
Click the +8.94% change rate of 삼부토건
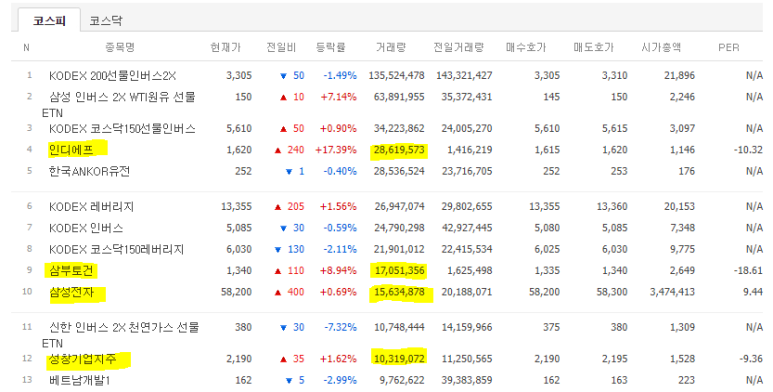click(339, 271)
